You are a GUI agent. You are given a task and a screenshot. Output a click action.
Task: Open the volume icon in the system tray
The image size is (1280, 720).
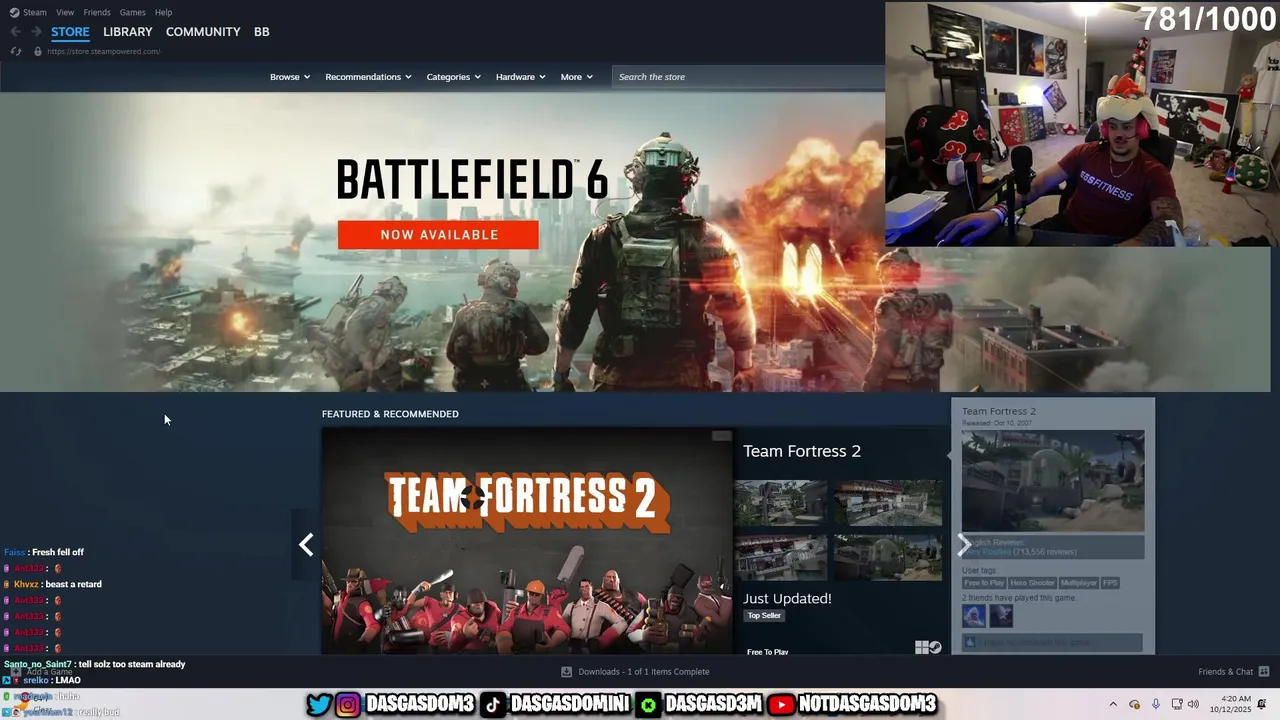1193,704
